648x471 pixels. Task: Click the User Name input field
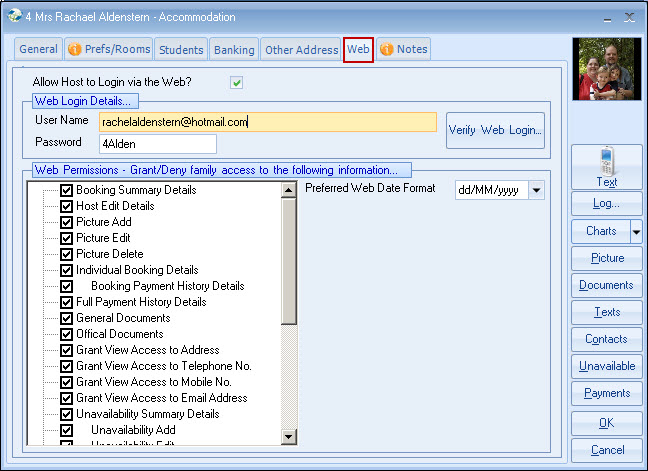(268, 122)
